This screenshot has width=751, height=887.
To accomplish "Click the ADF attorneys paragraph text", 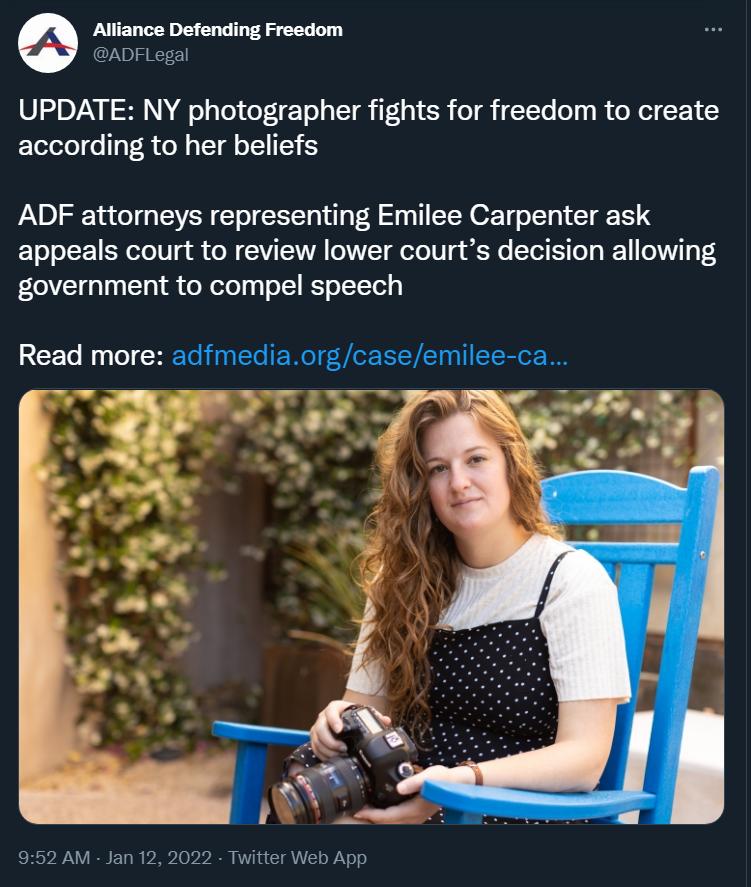I will tap(367, 250).
